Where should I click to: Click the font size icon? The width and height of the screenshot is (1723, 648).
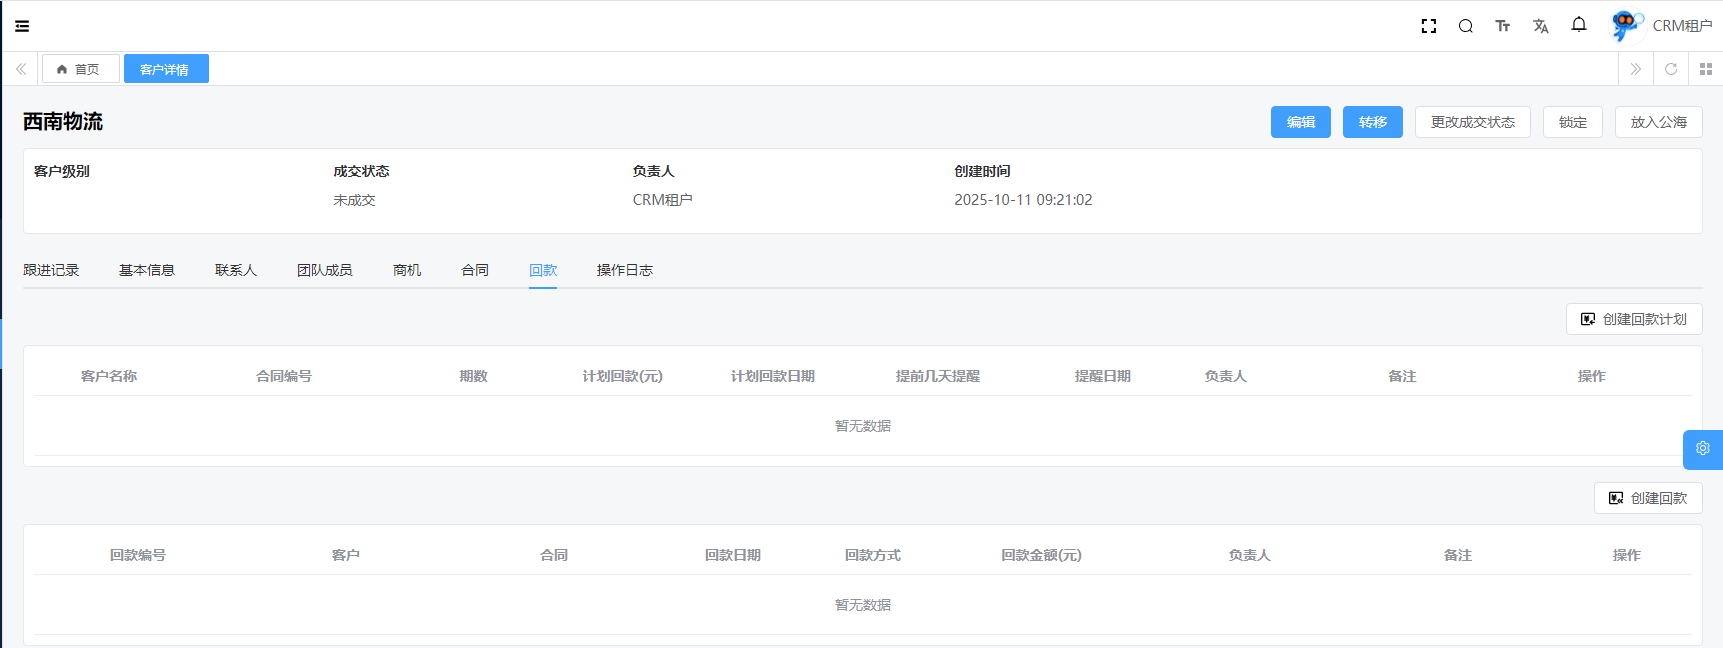(1502, 26)
